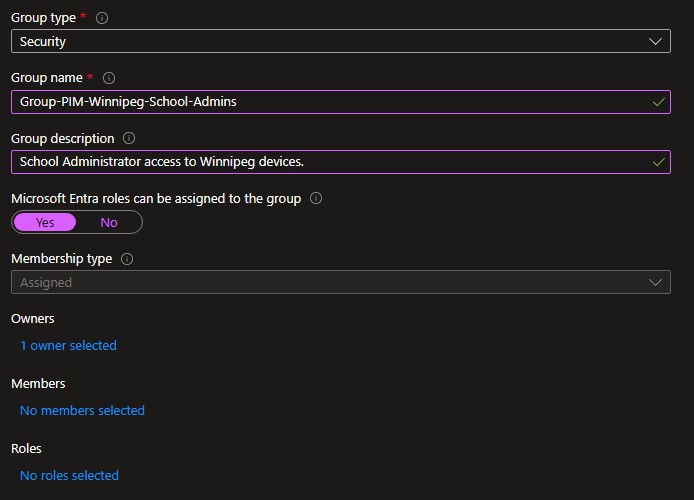Click the info icon beside Group type
The height and width of the screenshot is (500, 694).
pos(103,18)
